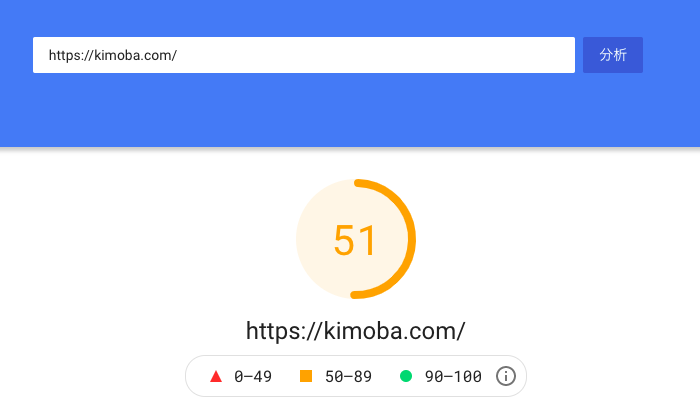The width and height of the screenshot is (700, 420).
Task: Click the white space left of the score gauge
Action: click(x=147, y=239)
